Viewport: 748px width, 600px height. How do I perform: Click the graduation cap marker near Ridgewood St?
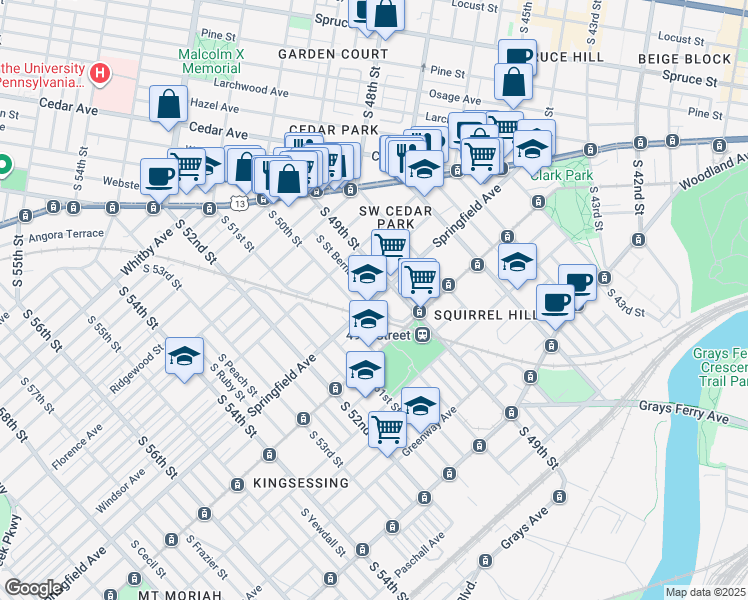pyautogui.click(x=185, y=358)
